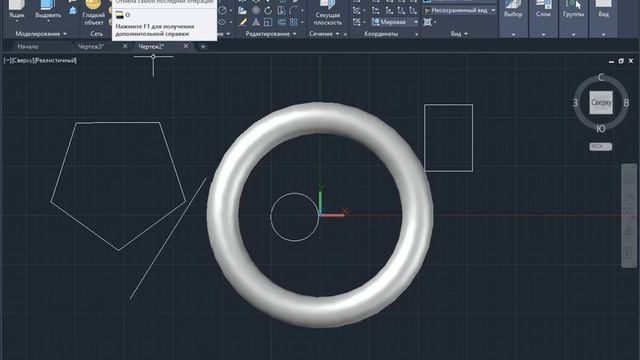Click the [-] viewport control
The image size is (640, 360).
point(7,60)
